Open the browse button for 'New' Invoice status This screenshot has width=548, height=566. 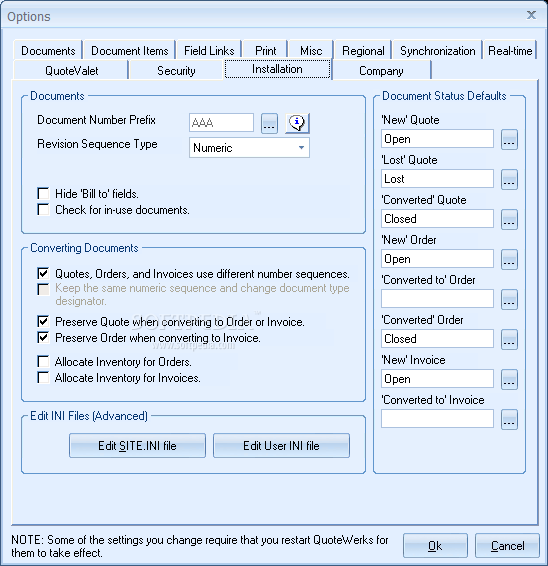509,379
